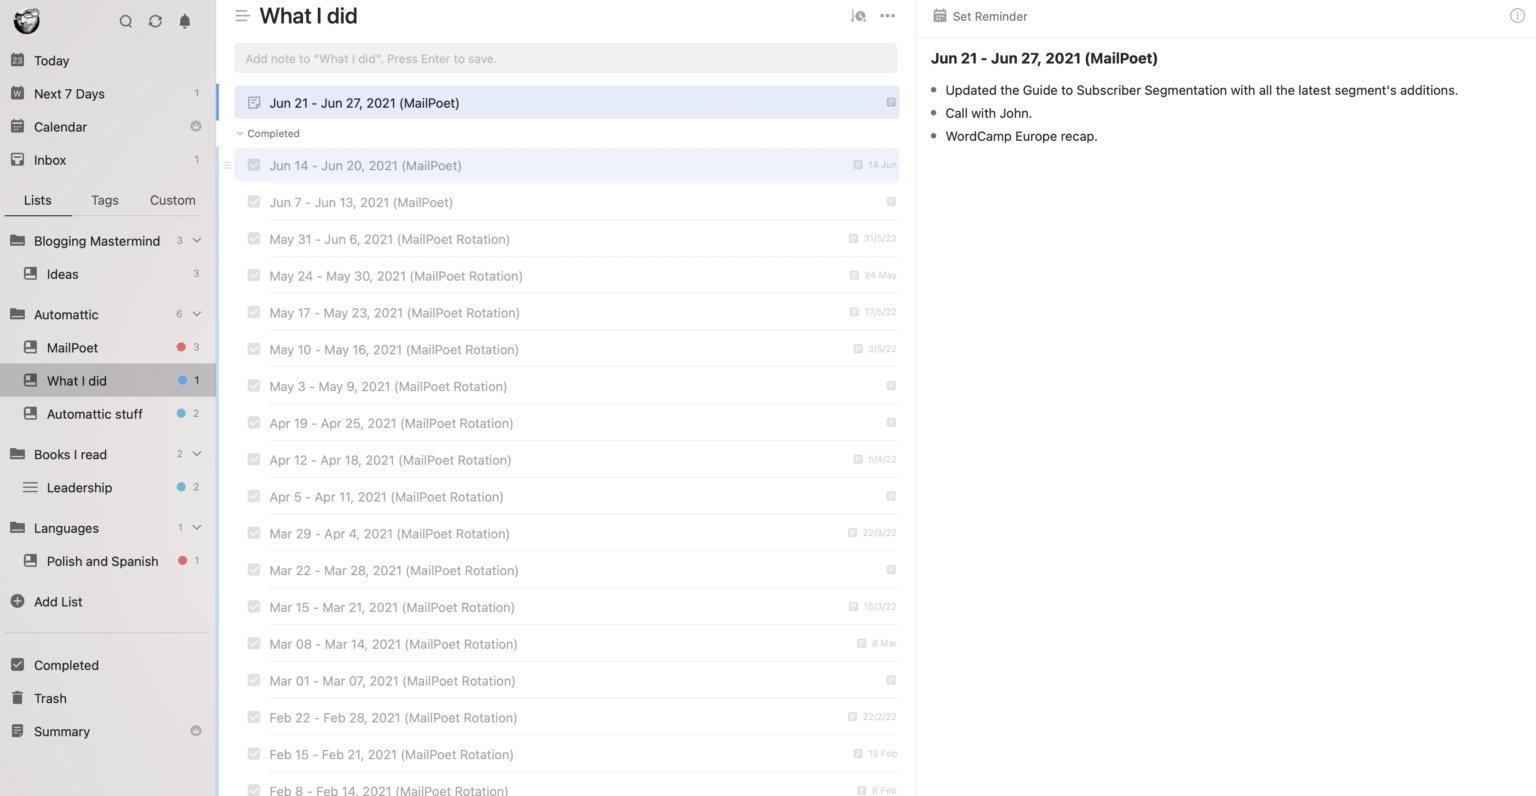Screen dimensions: 1536x796
Task: Uncheck the Apr 12 - Apr 18, 2021 task
Action: coord(254,459)
